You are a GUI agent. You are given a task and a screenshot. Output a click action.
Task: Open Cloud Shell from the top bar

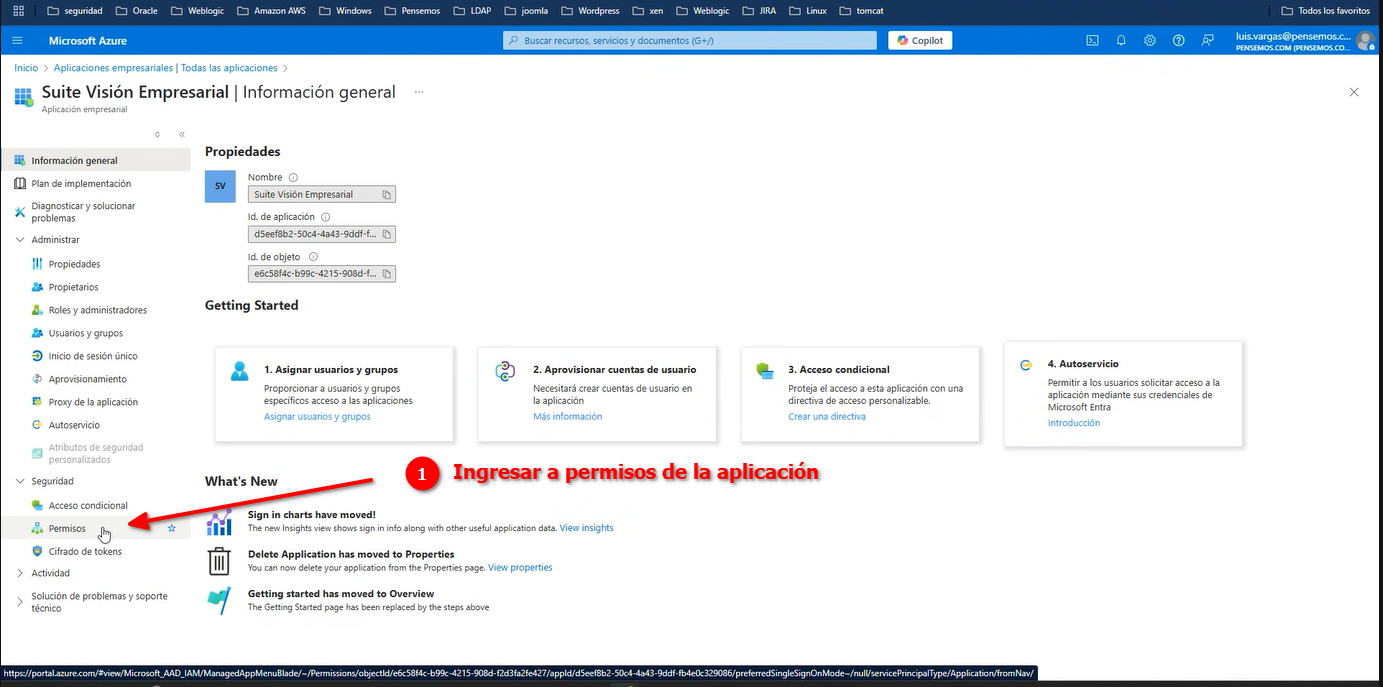[x=1092, y=40]
